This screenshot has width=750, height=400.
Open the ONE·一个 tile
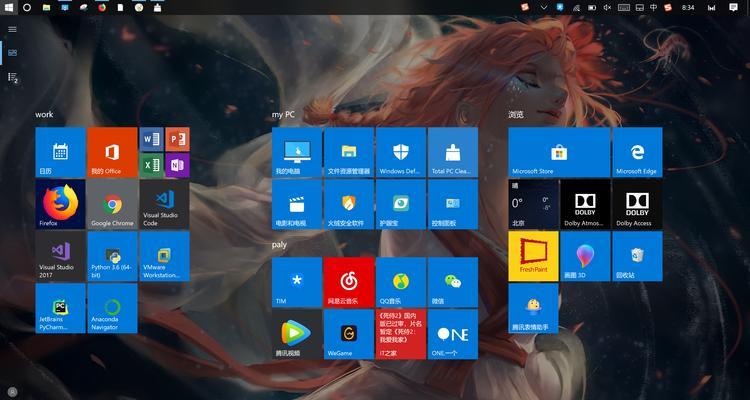click(x=453, y=334)
